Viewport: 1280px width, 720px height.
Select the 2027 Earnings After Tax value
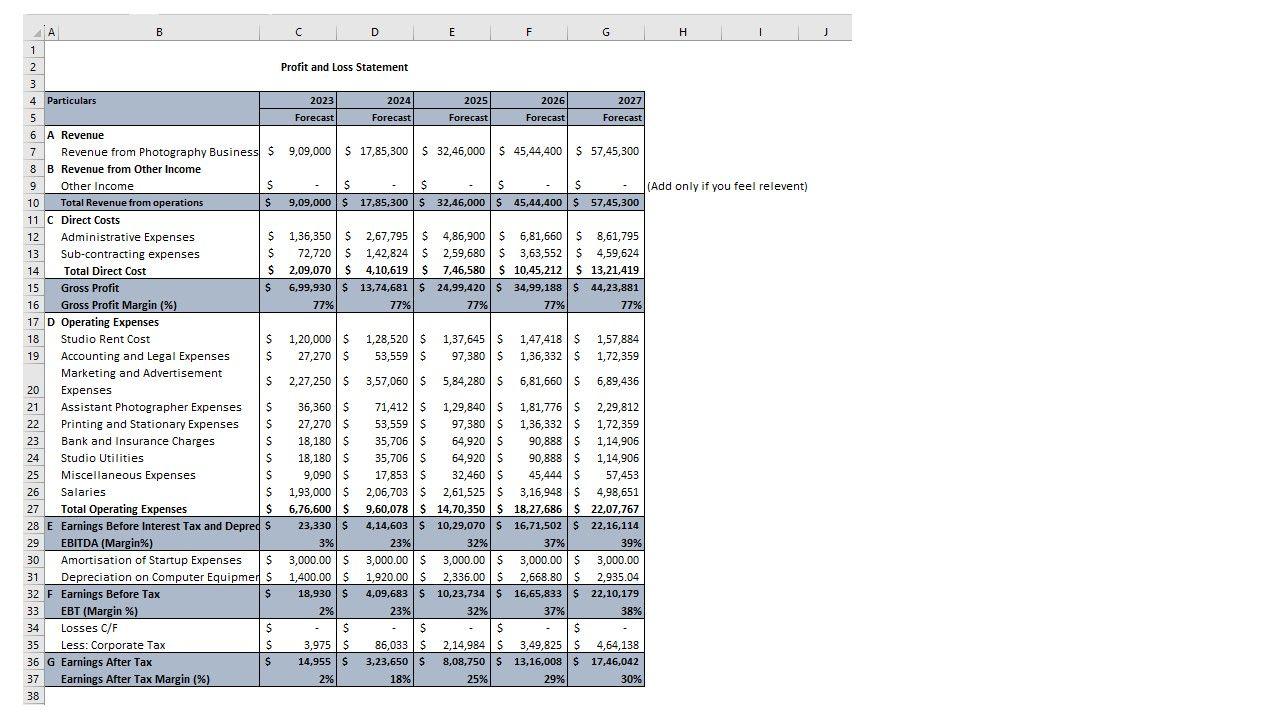click(606, 662)
